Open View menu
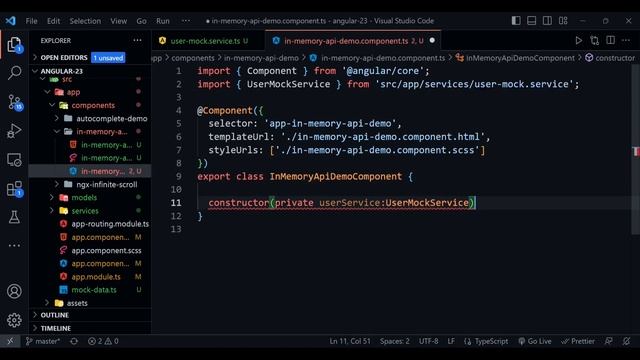Viewport: 640px width, 360px height. [118, 21]
